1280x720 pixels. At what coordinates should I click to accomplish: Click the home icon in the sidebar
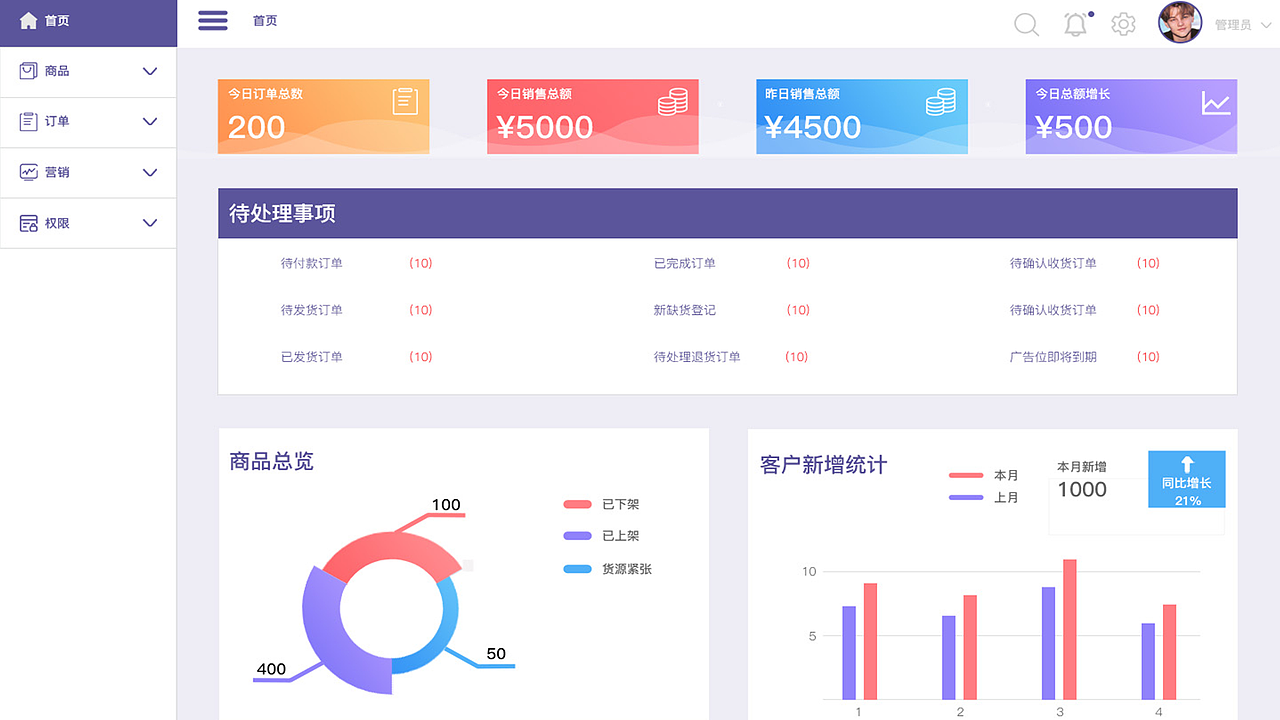[x=28, y=20]
